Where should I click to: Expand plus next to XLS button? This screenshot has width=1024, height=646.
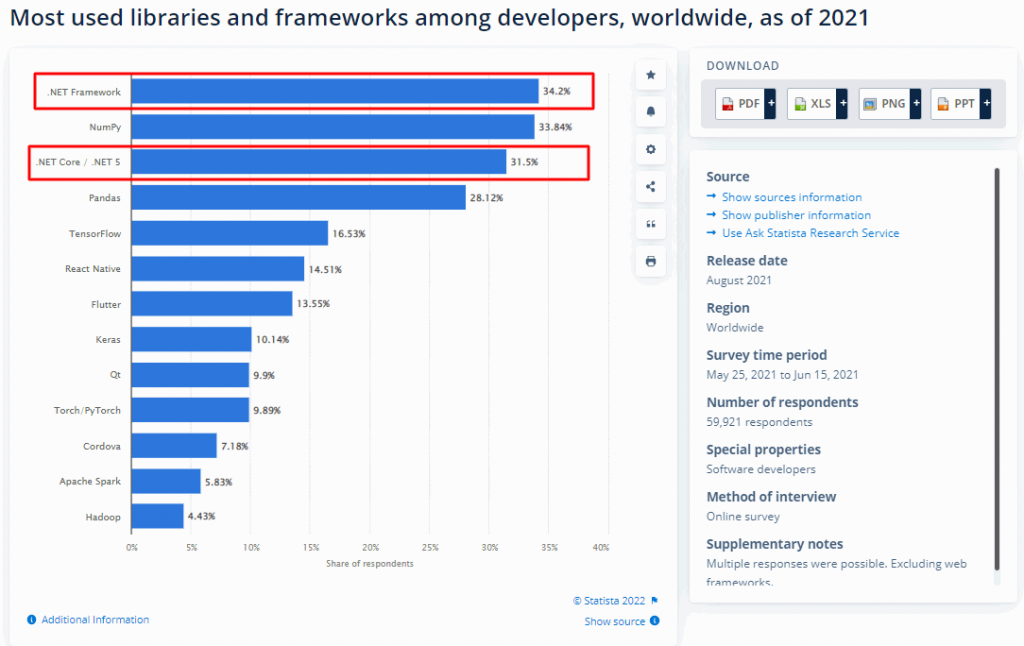[842, 104]
